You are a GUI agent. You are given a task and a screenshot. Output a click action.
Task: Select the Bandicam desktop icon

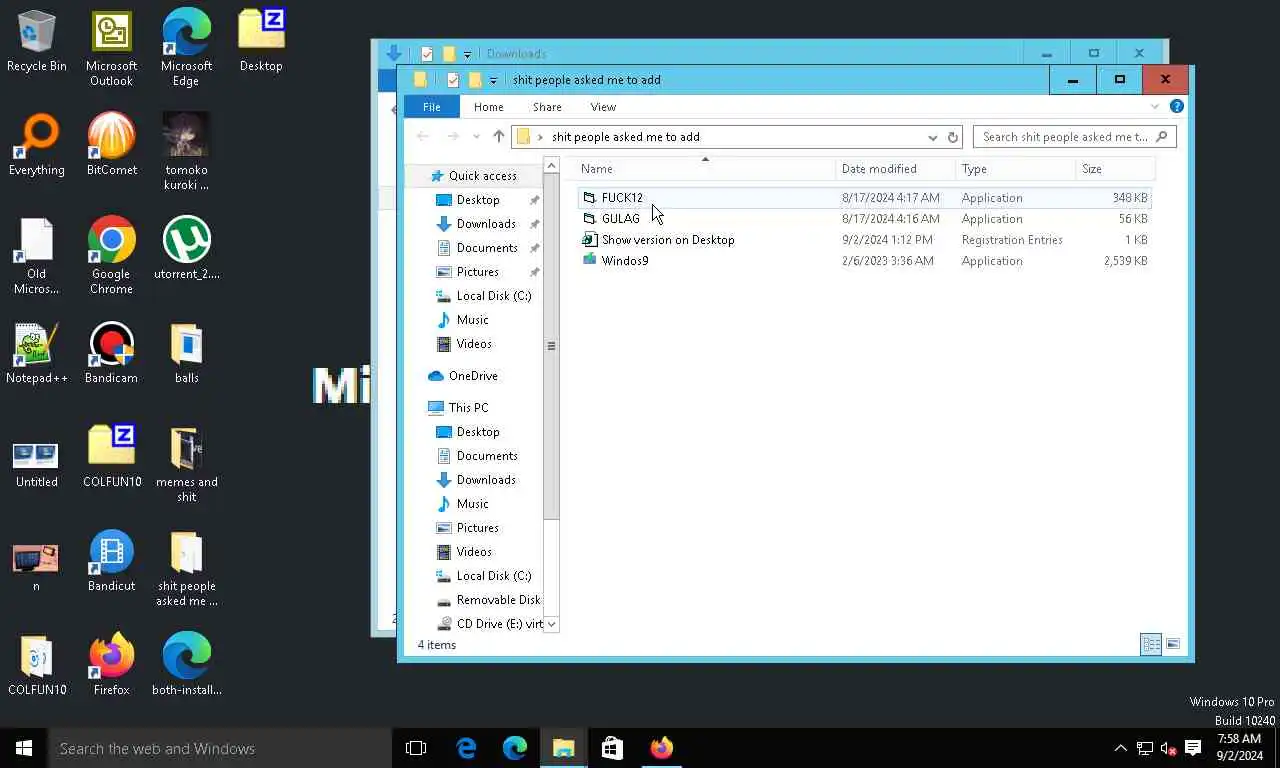111,354
